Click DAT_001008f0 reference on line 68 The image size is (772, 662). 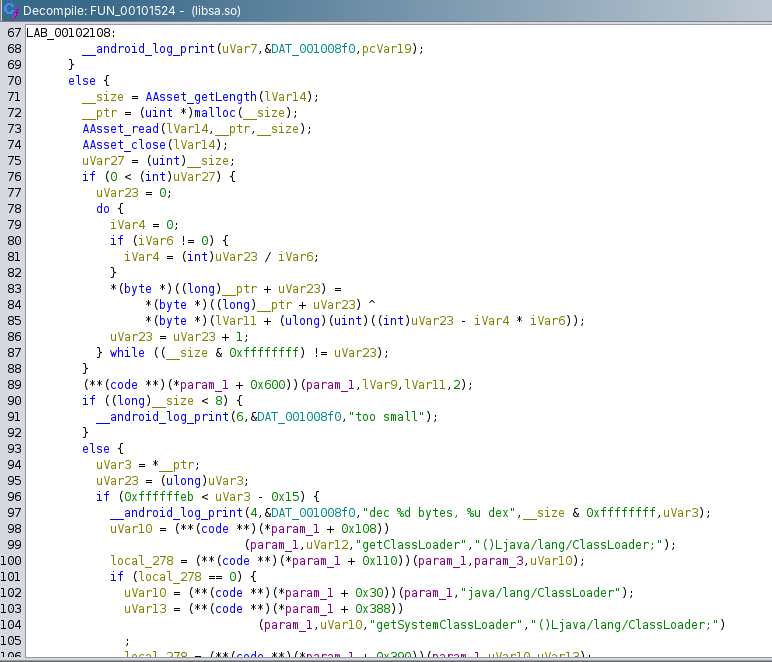pyautogui.click(x=313, y=49)
